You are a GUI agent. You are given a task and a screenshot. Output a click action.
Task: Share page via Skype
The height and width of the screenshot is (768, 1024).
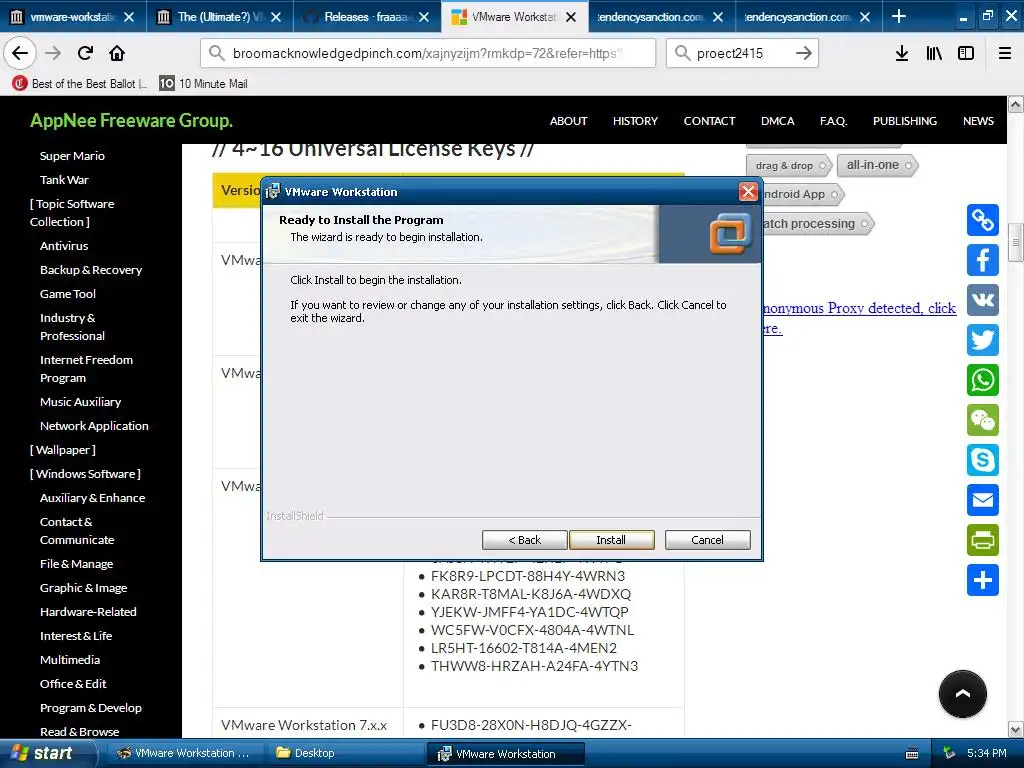(983, 460)
